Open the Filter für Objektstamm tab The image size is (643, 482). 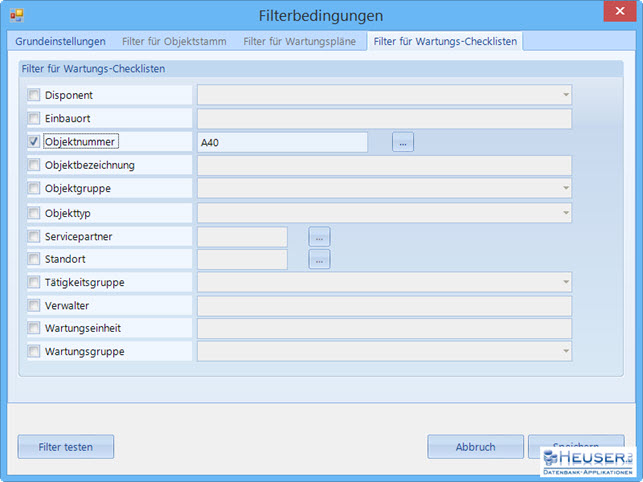click(175, 41)
